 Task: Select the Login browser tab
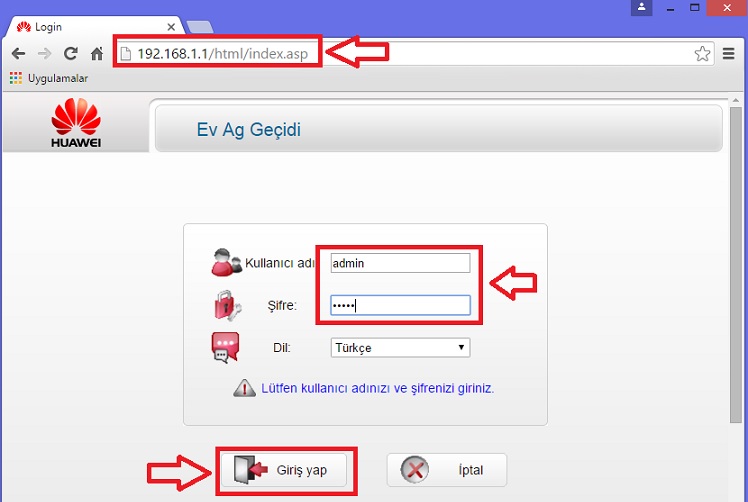pyautogui.click(x=90, y=27)
